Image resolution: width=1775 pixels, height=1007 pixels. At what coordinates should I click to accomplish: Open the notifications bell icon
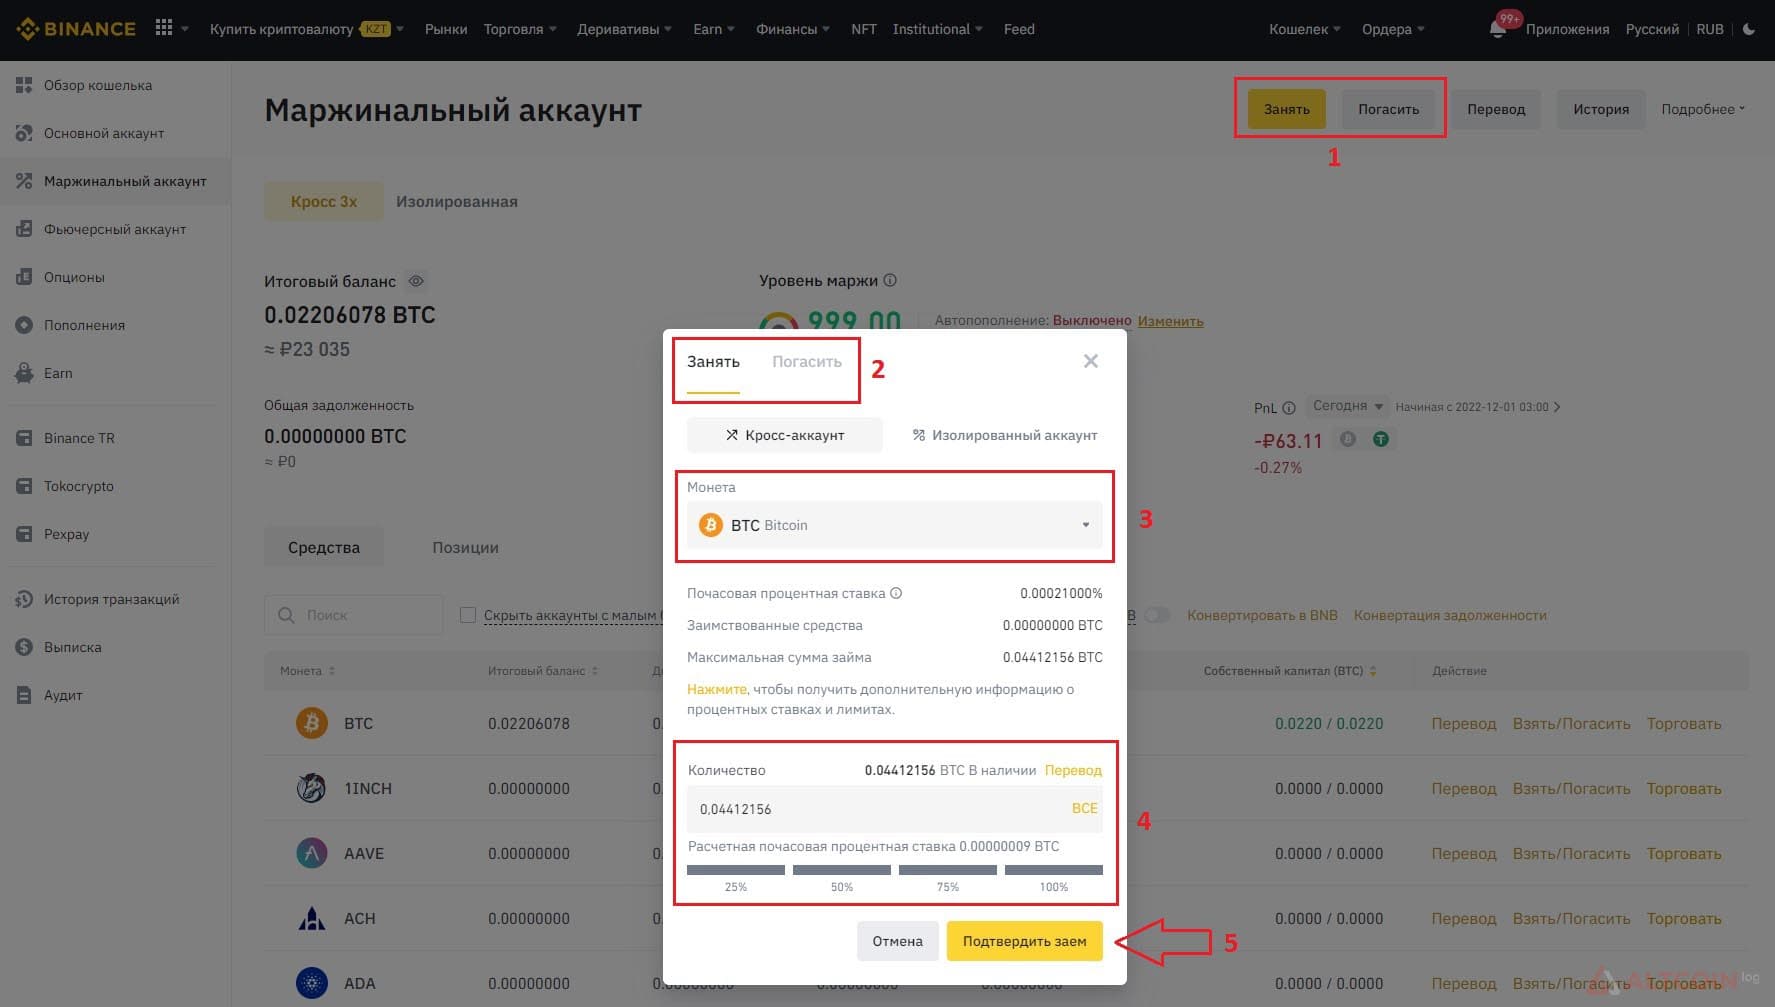coord(1497,30)
